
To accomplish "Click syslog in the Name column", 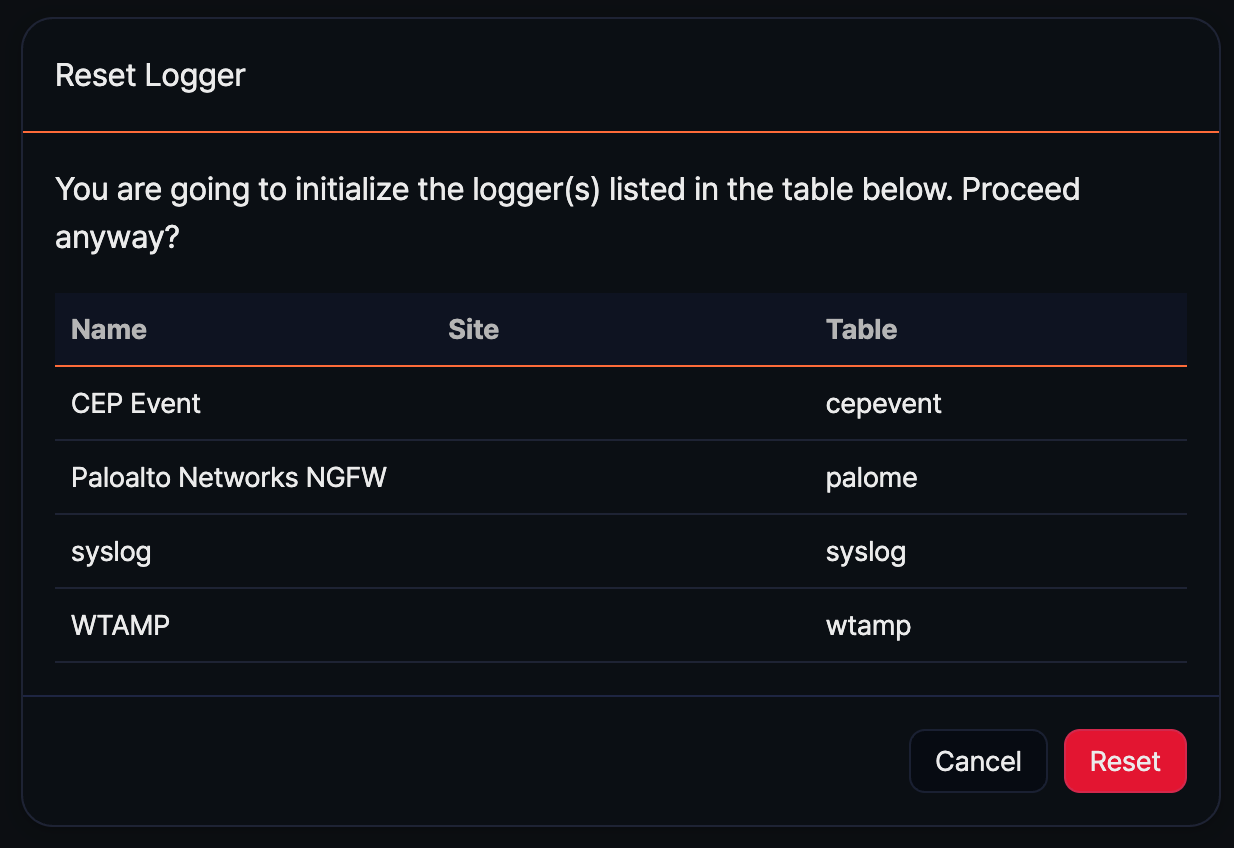I will point(111,552).
